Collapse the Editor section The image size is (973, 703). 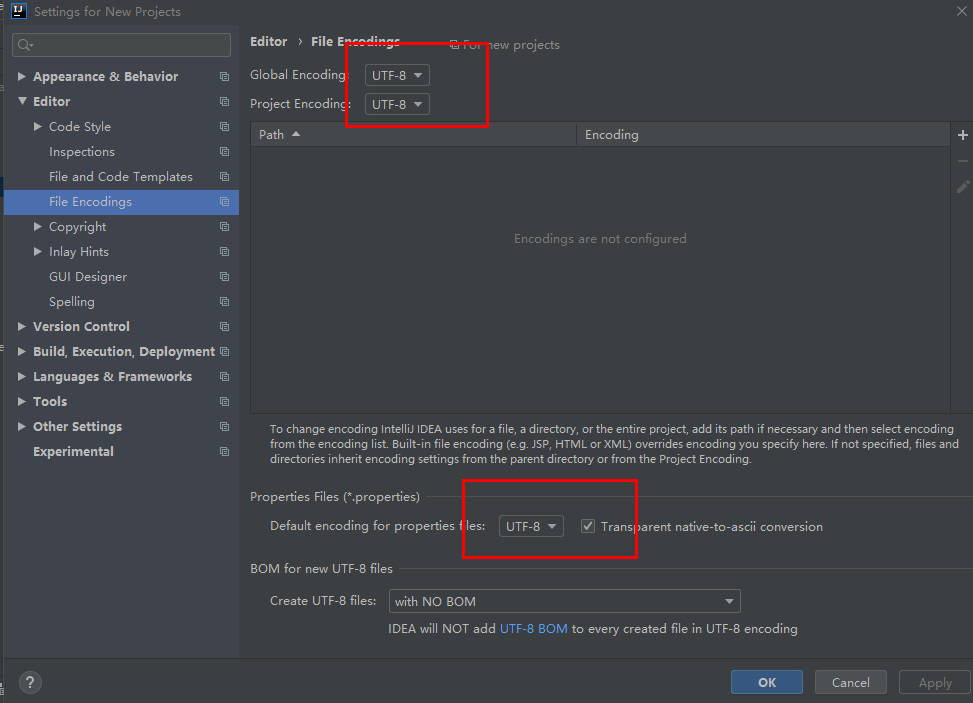point(22,101)
